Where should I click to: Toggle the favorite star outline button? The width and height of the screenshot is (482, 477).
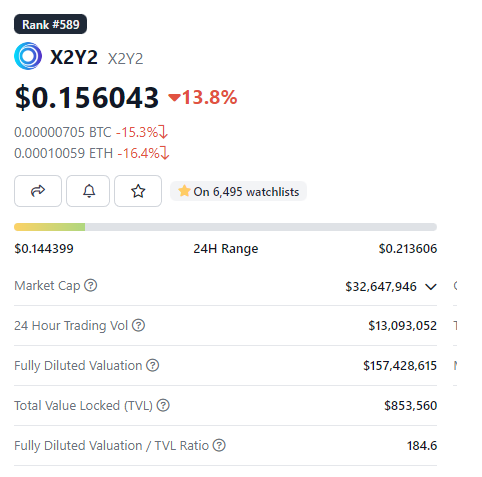click(x=138, y=191)
